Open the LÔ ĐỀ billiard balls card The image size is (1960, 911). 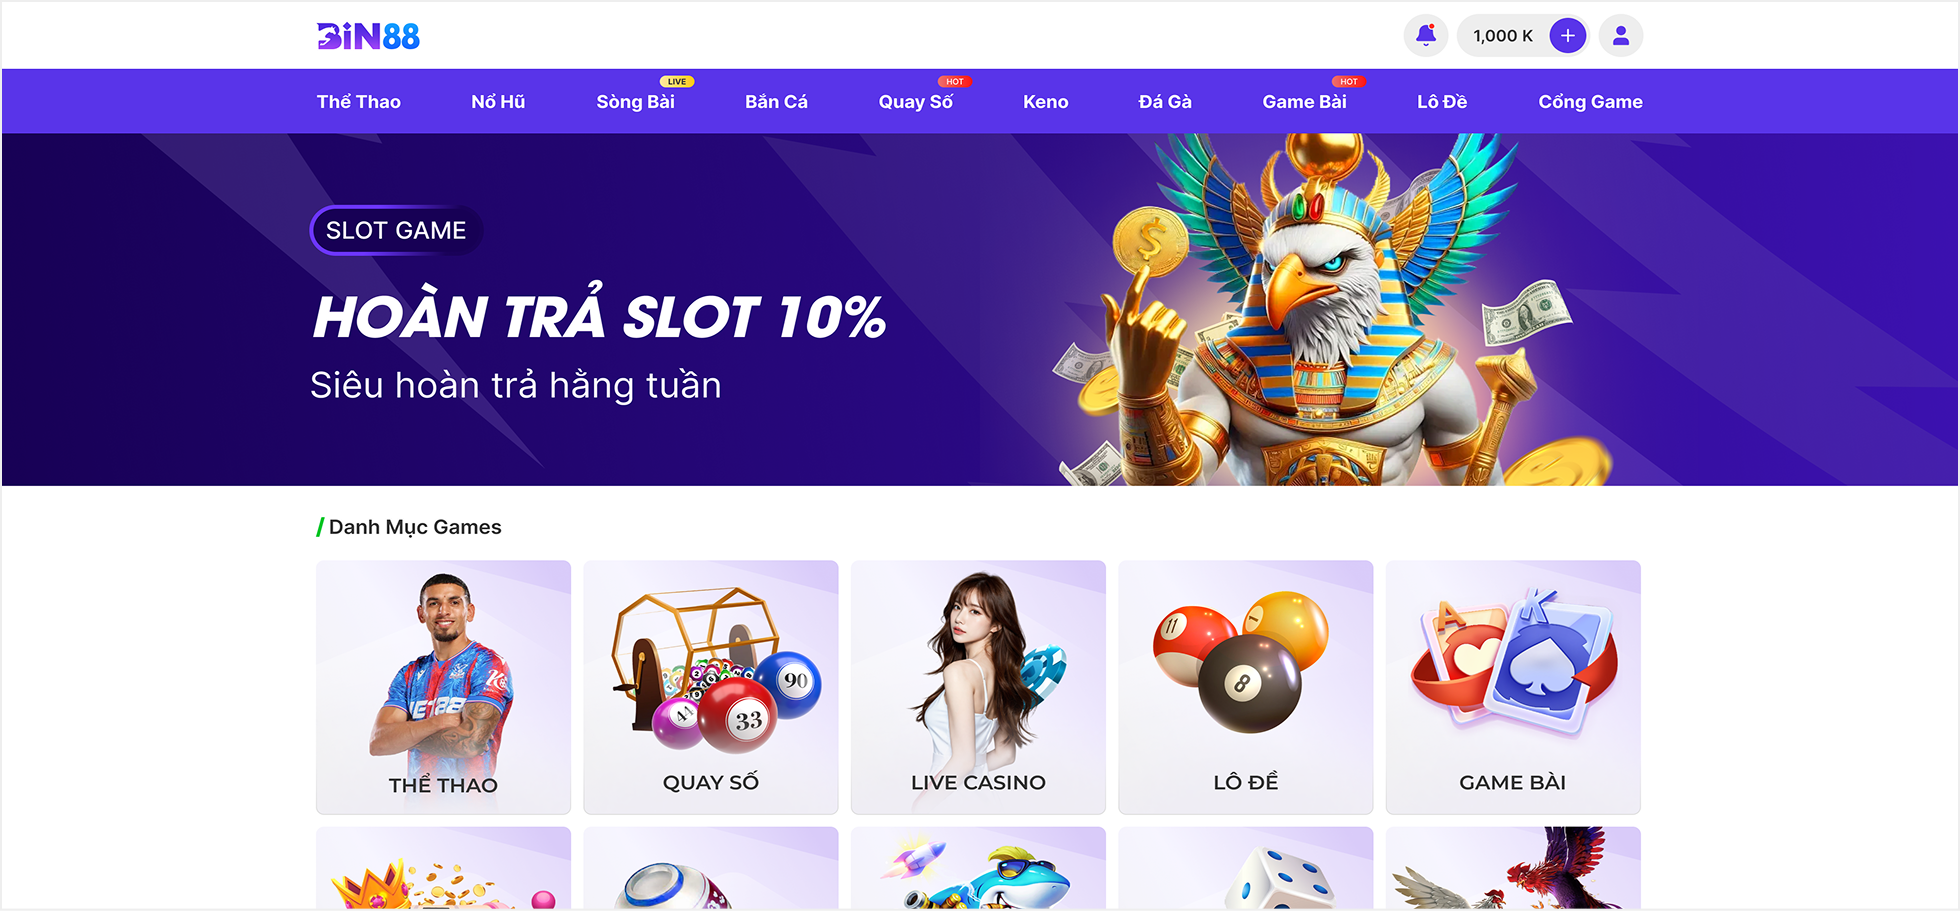tap(1246, 687)
